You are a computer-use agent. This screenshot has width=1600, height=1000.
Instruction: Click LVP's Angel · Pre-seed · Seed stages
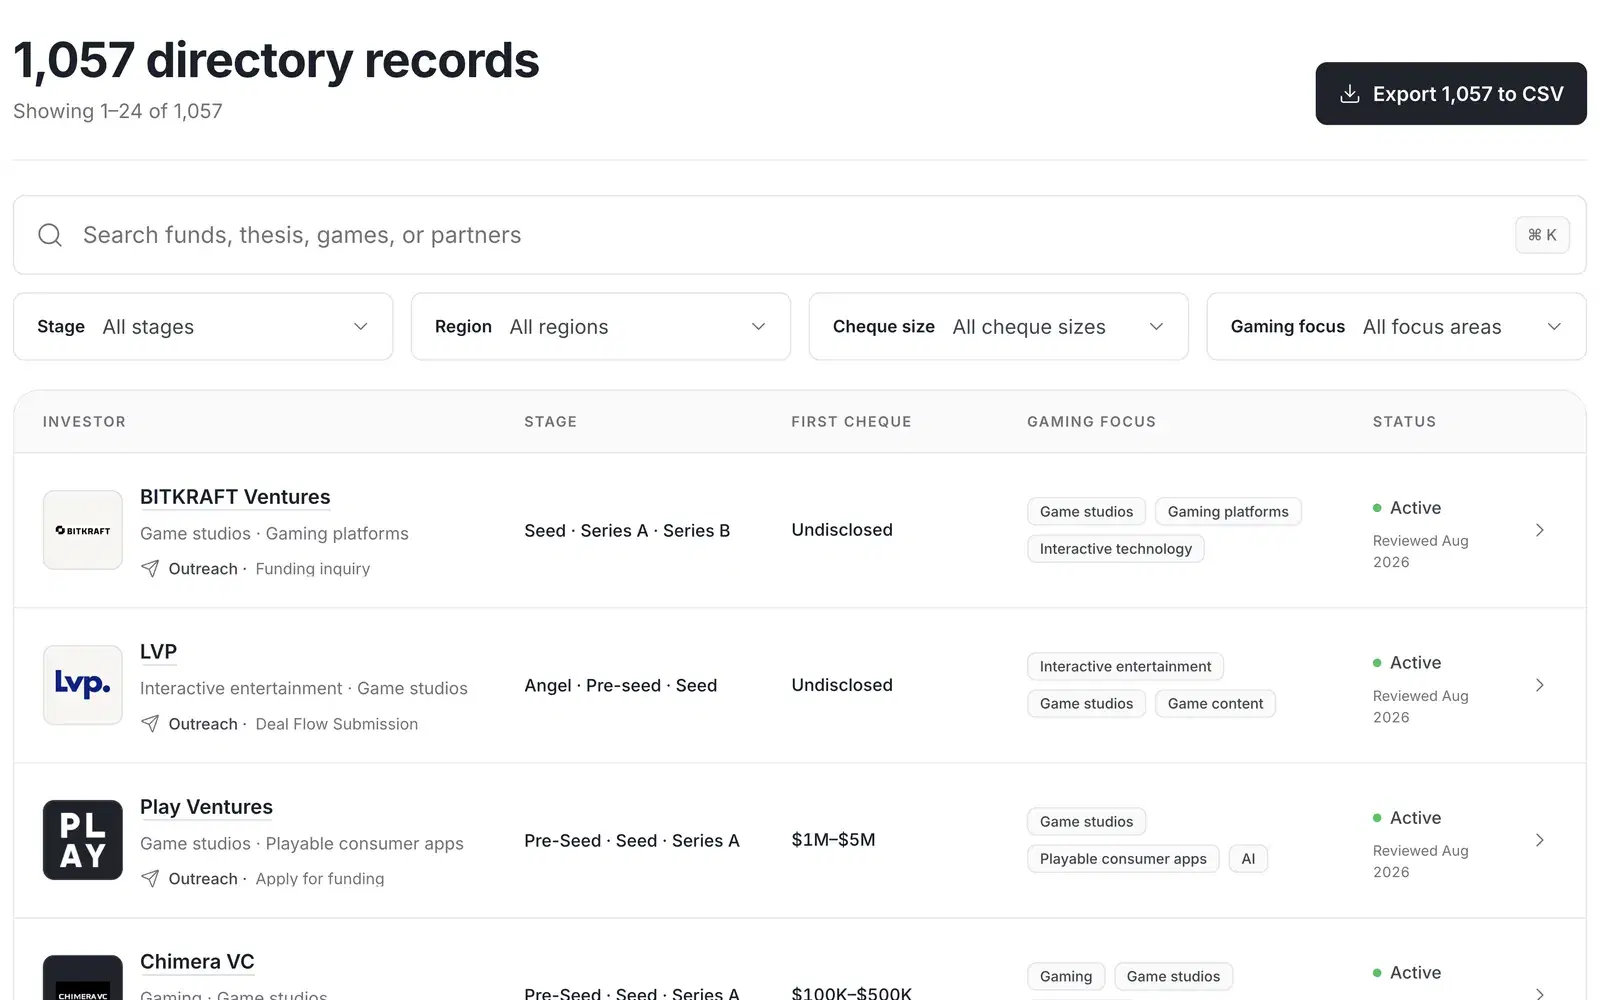[620, 686]
